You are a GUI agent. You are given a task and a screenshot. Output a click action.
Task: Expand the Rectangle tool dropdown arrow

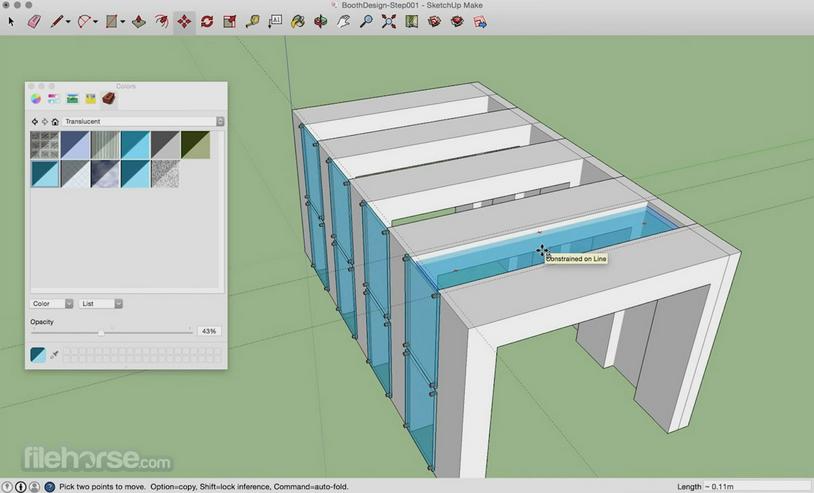[123, 22]
